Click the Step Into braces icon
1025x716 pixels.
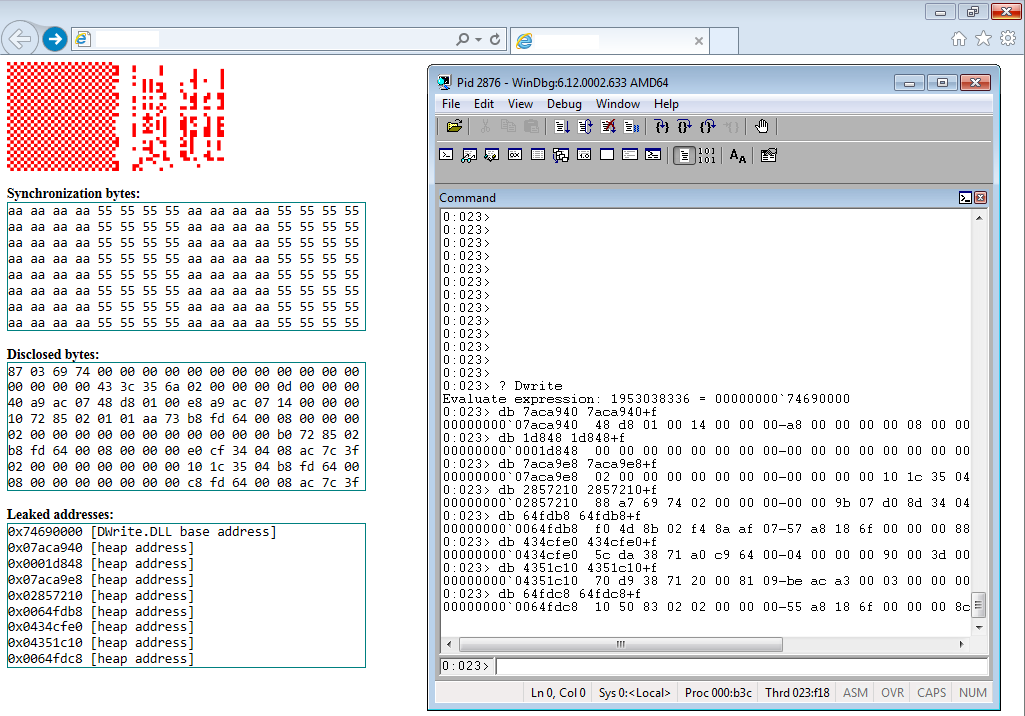coord(661,127)
